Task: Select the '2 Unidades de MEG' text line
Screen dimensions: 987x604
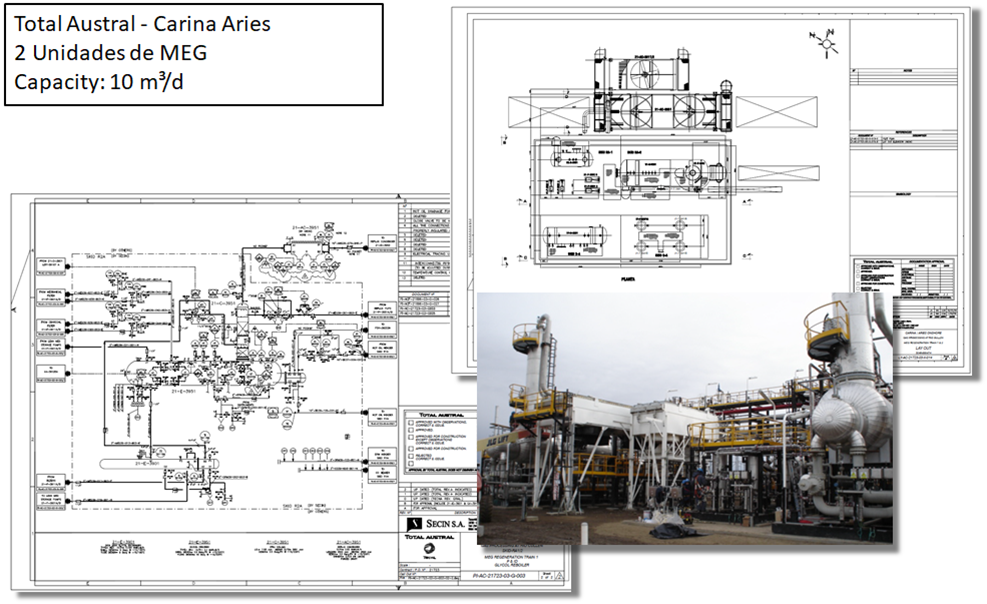Action: click(x=111, y=53)
